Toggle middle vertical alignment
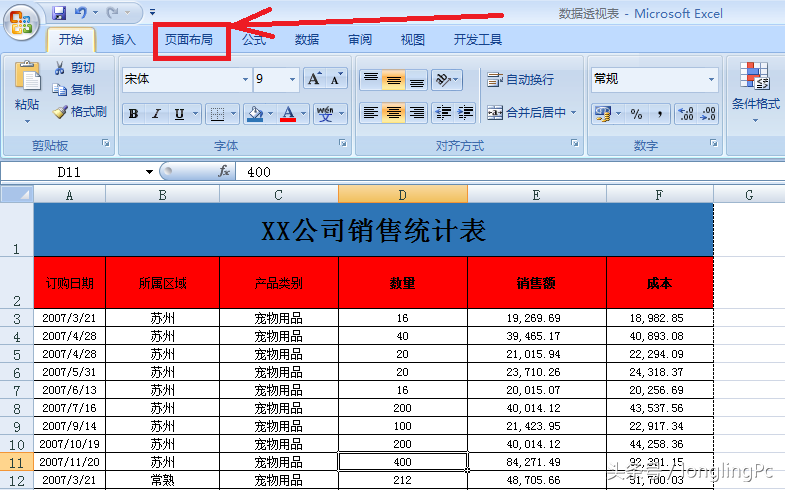The width and height of the screenshot is (785, 490). pyautogui.click(x=394, y=80)
